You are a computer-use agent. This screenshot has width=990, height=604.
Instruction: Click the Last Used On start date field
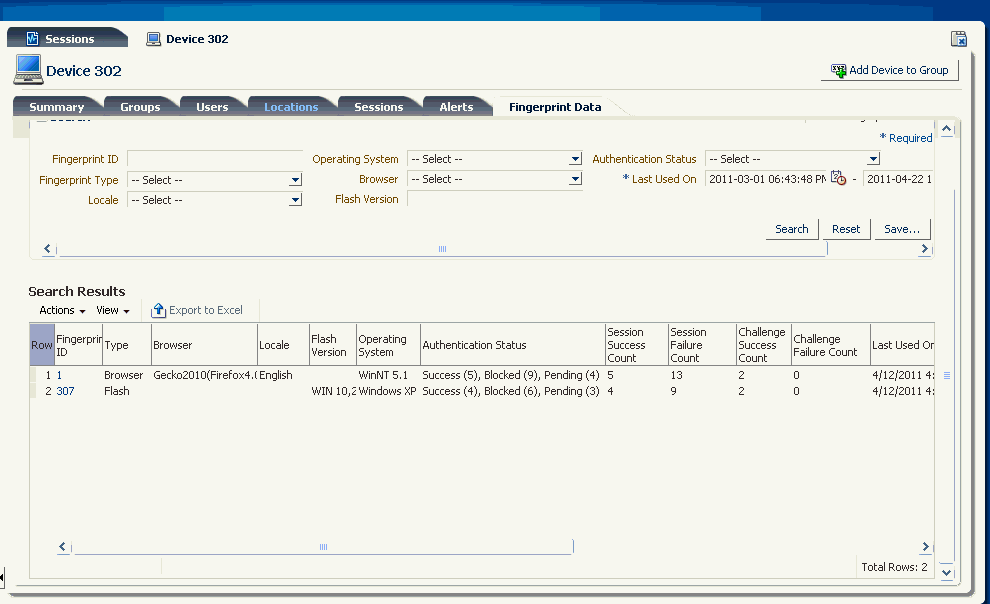tap(766, 179)
